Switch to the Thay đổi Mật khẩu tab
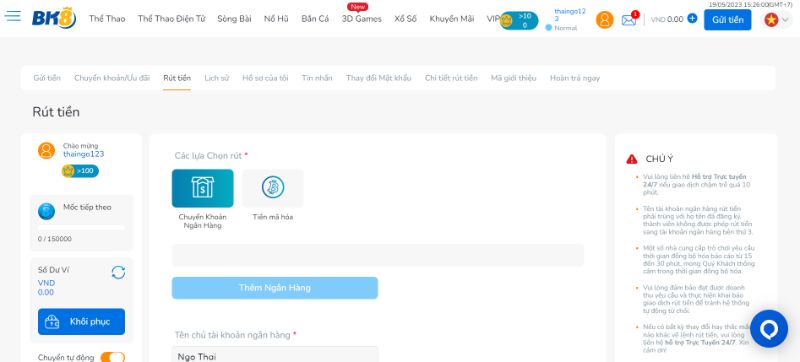Screen dimensions: 800x362 click(x=379, y=78)
